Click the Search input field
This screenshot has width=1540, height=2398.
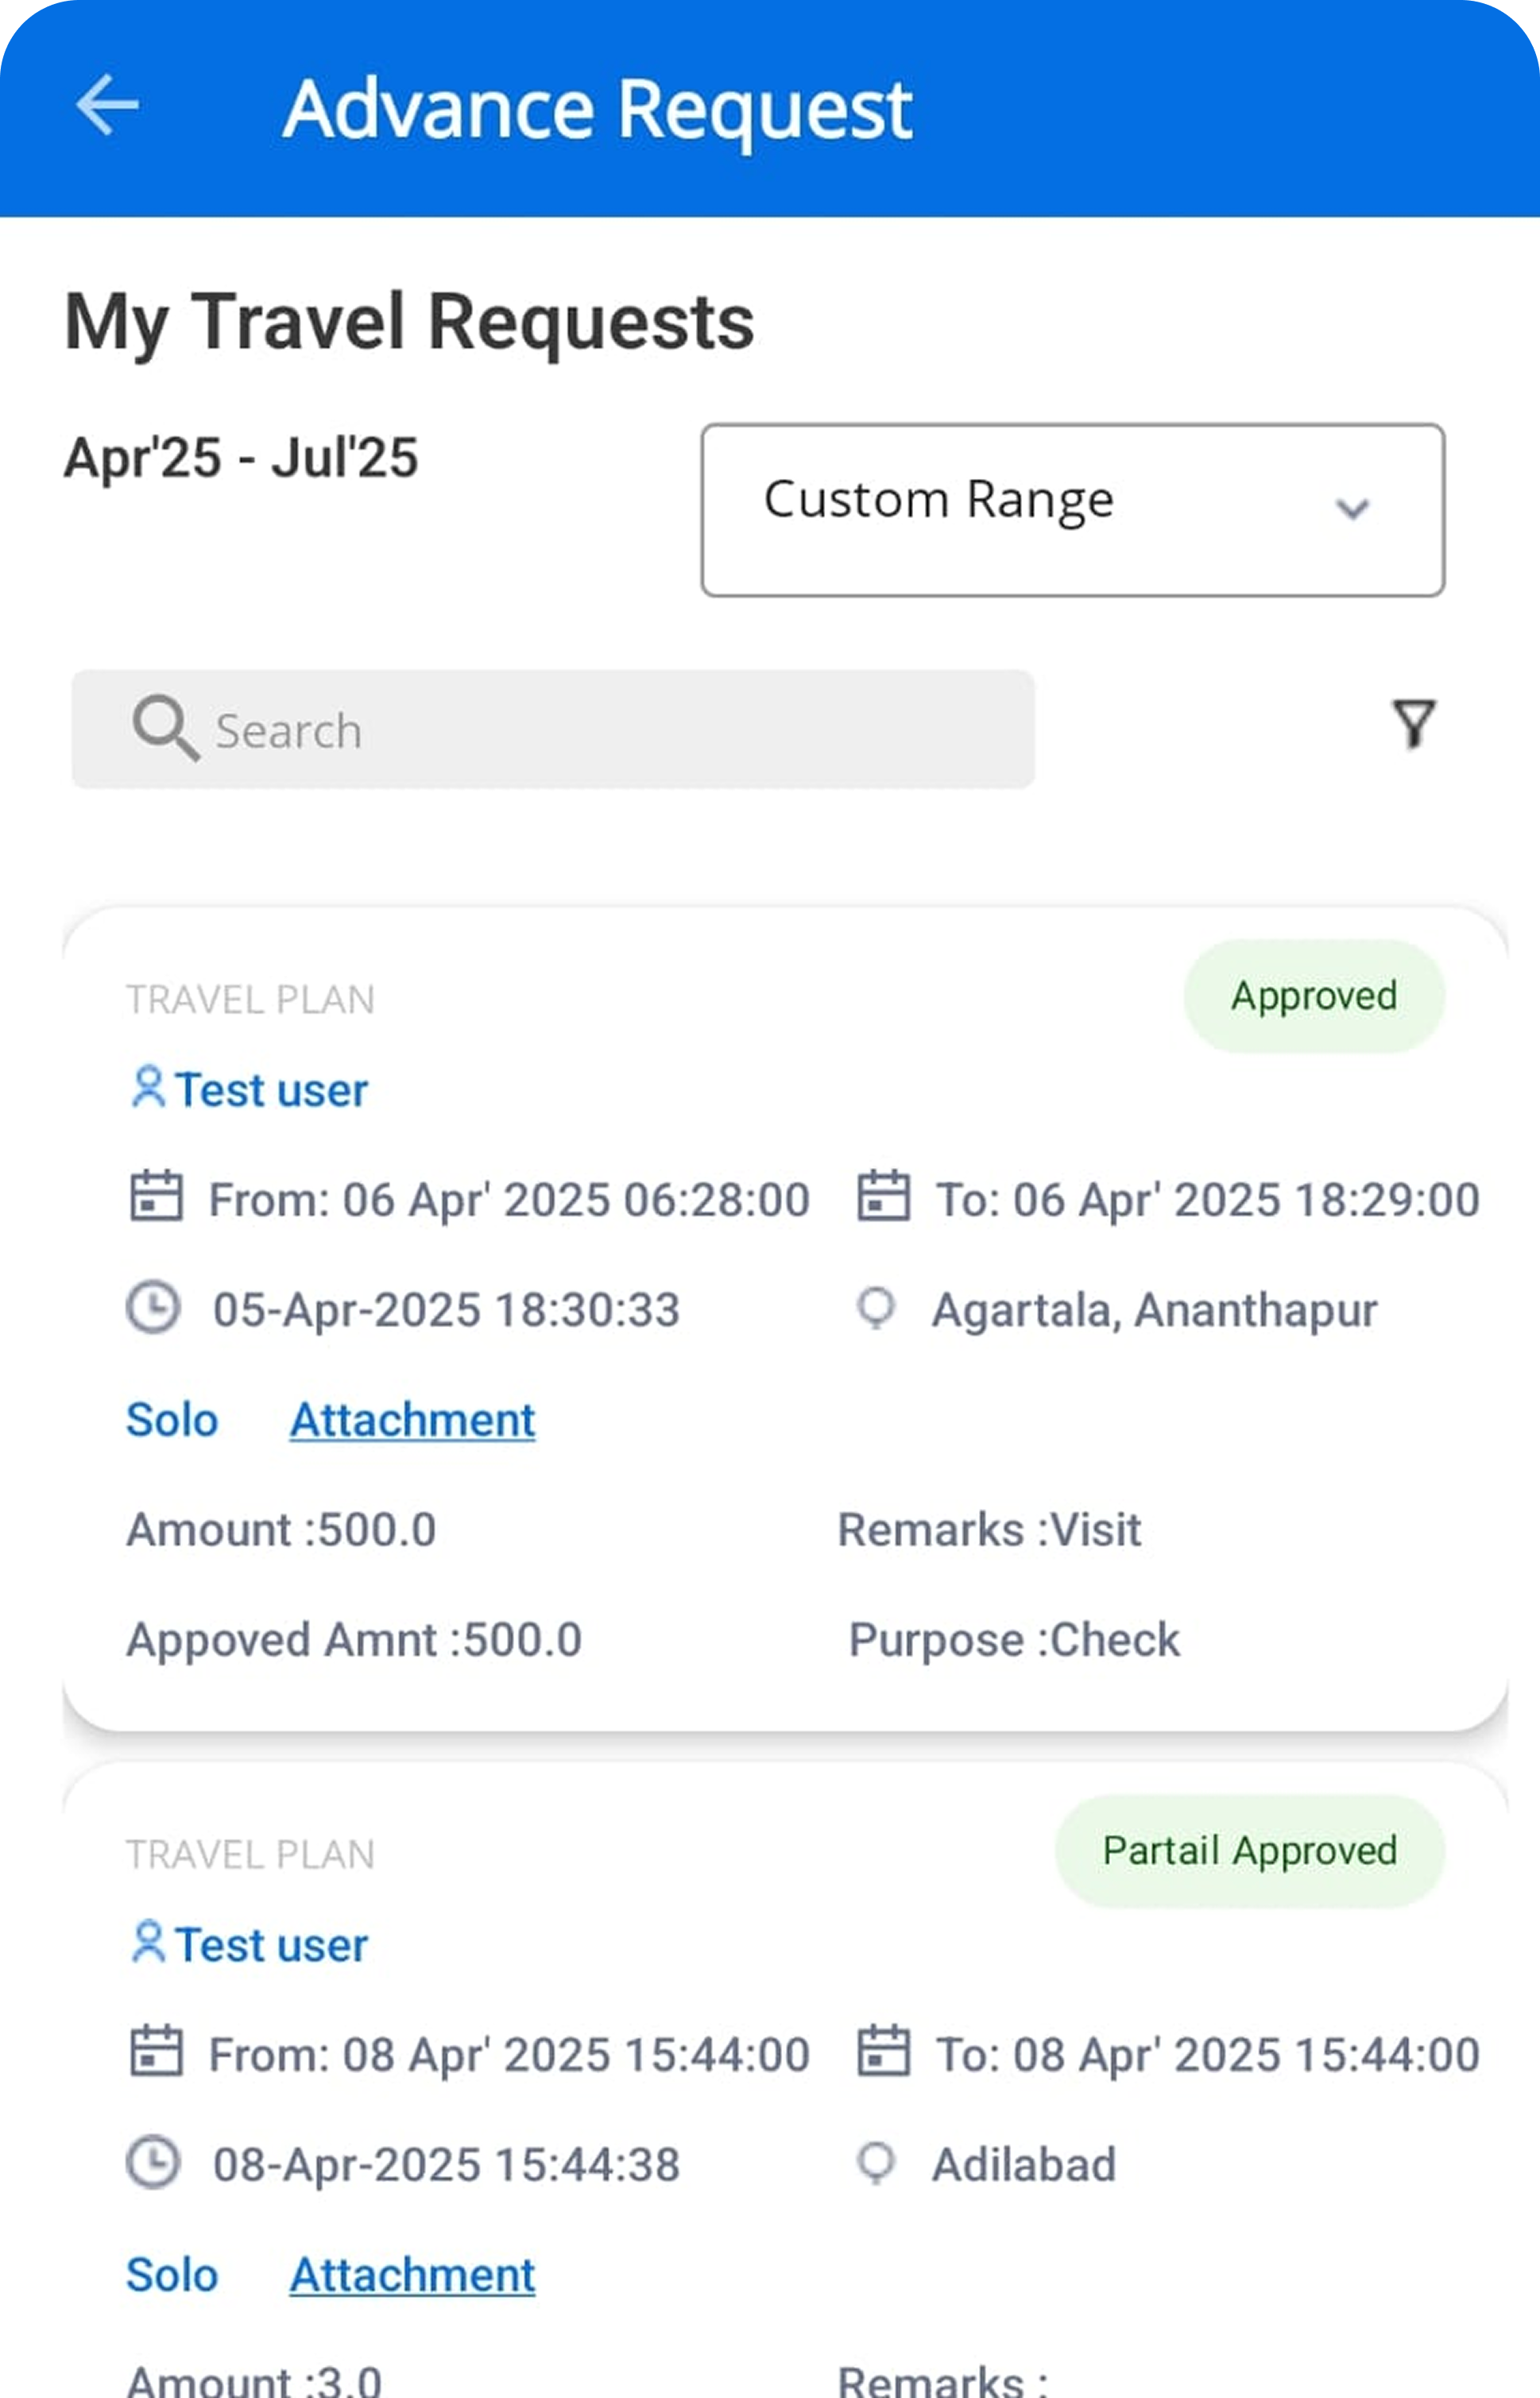pos(600,730)
